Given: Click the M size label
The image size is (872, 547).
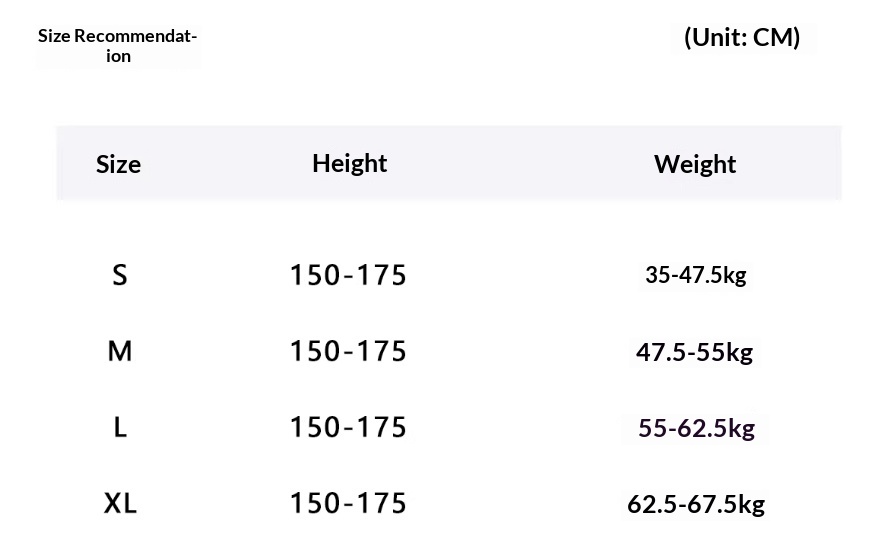Looking at the screenshot, I should pyautogui.click(x=120, y=351).
